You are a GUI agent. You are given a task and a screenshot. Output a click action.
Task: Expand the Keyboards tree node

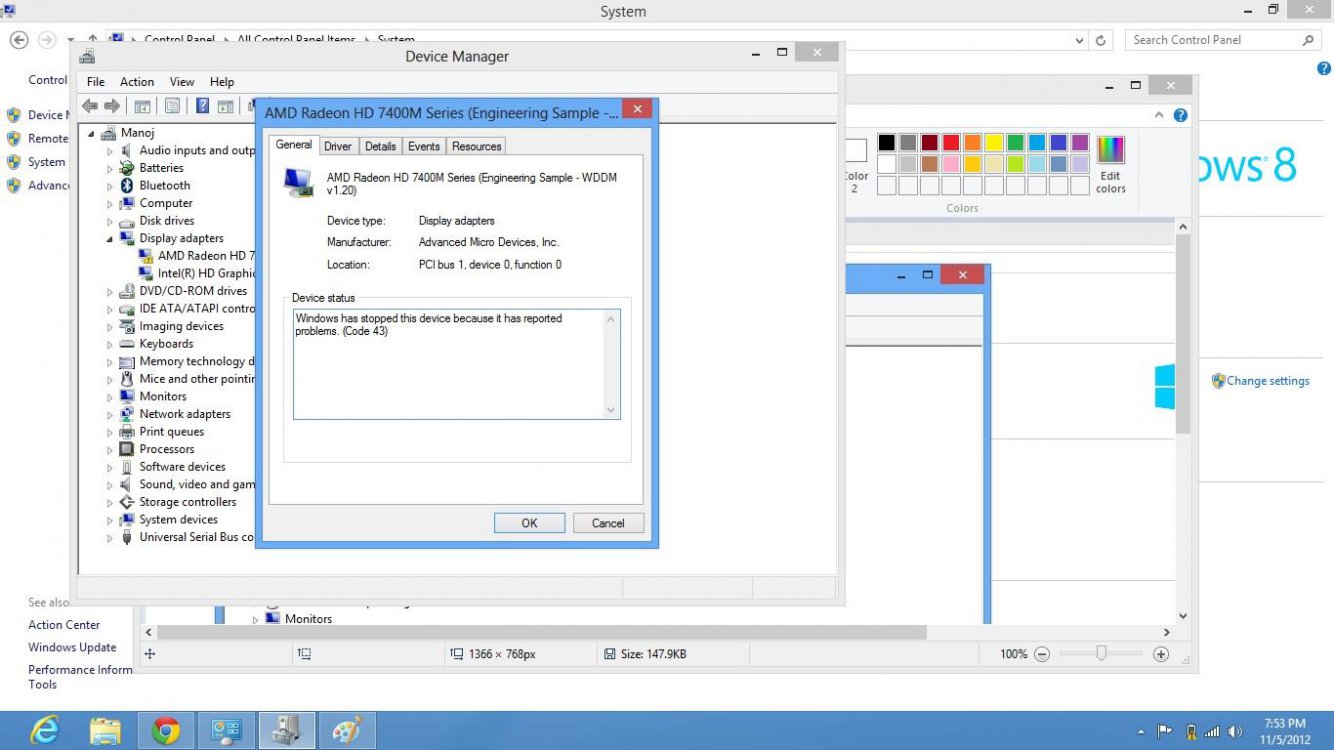pos(110,344)
